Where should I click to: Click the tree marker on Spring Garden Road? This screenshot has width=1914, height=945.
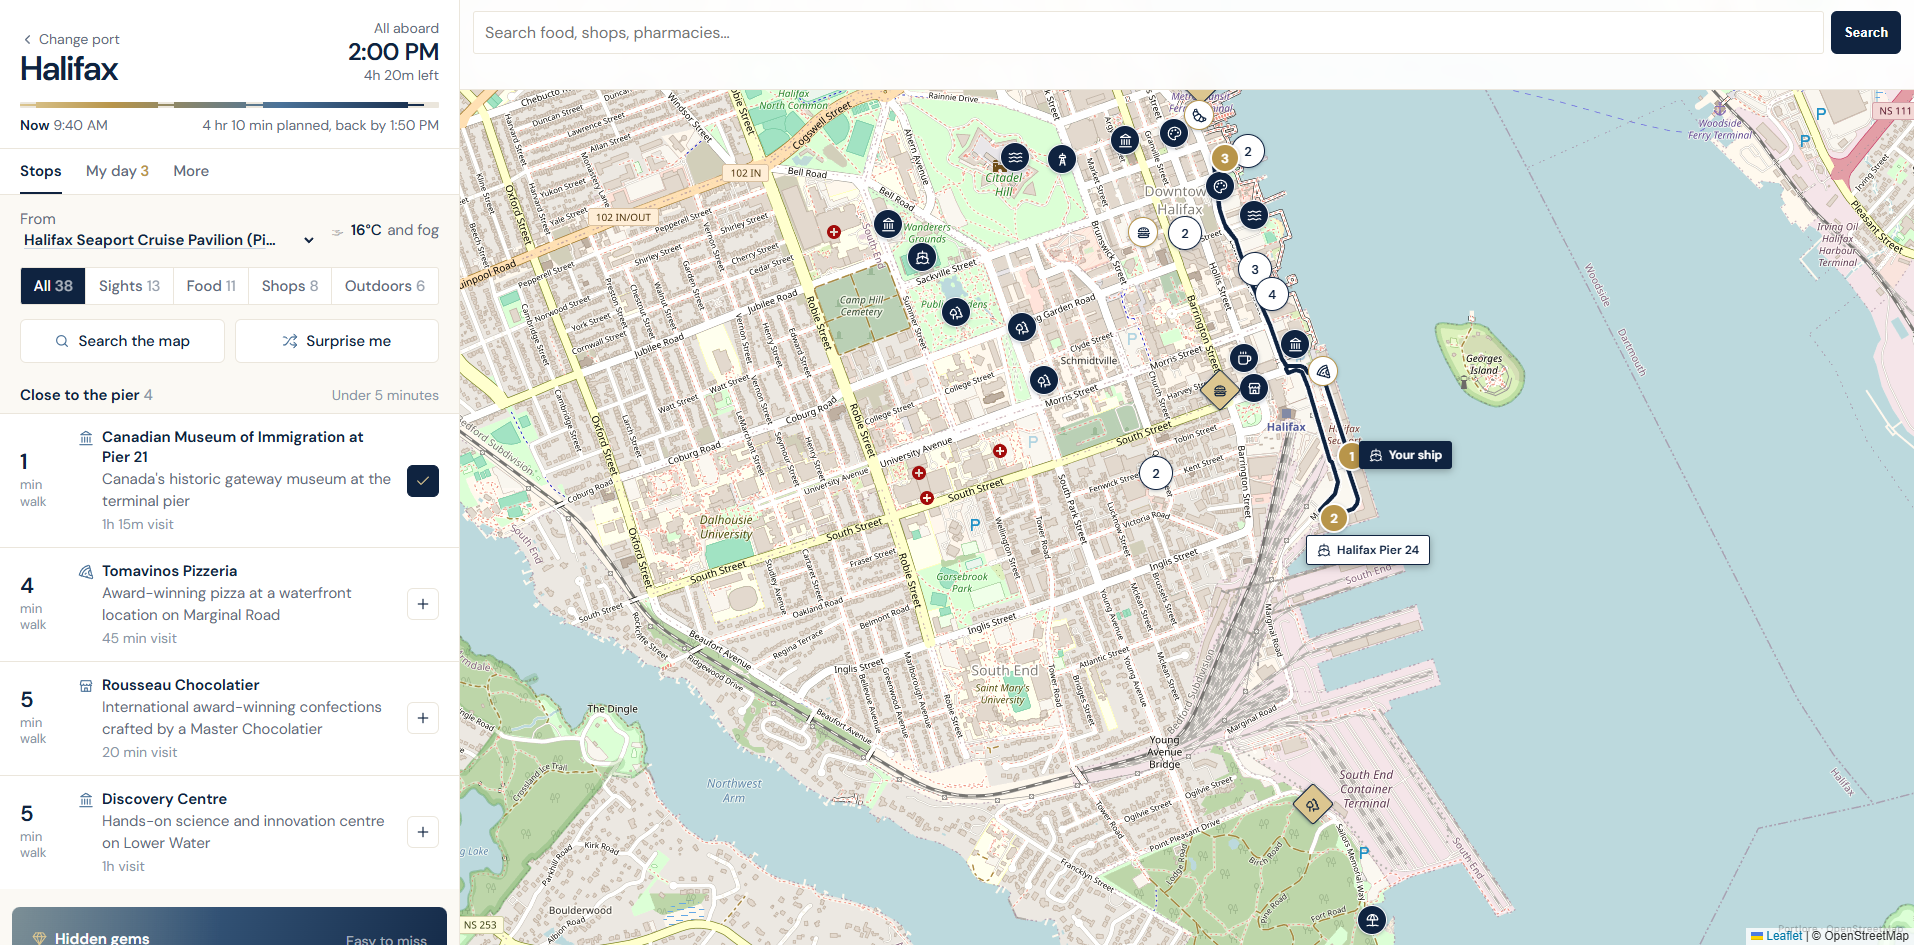[1021, 327]
